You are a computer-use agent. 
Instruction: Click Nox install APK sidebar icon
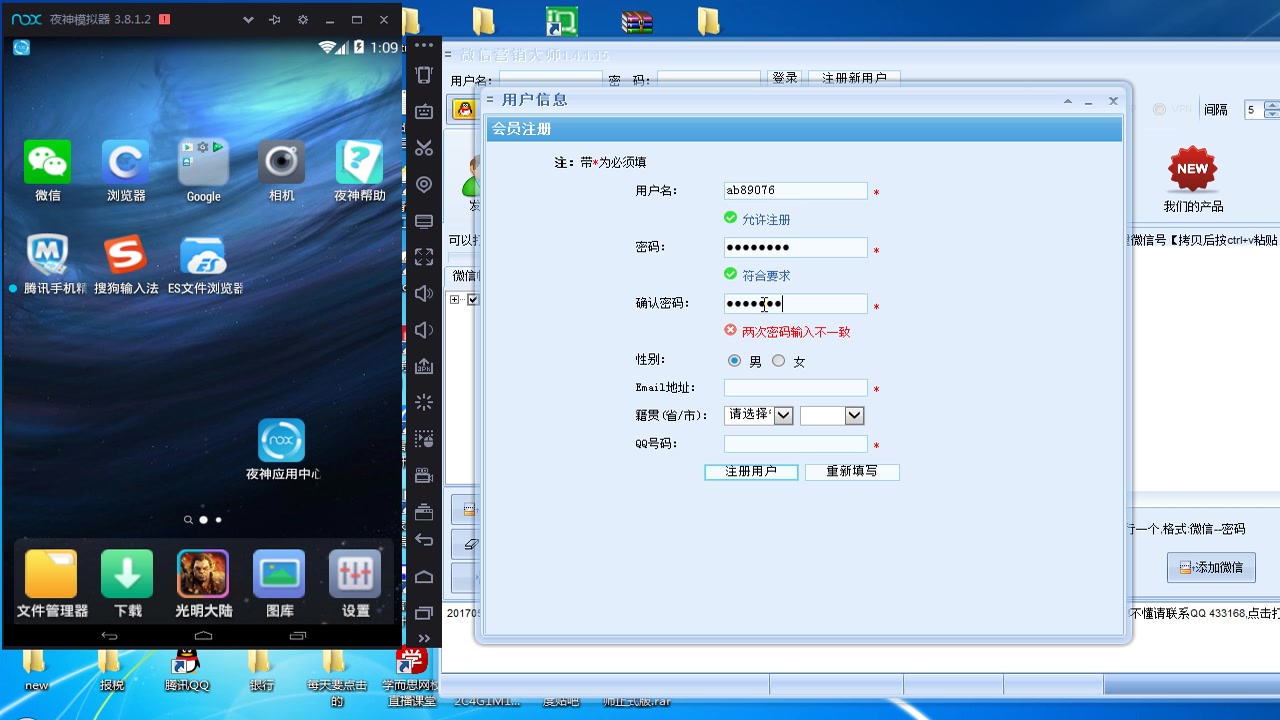pyautogui.click(x=424, y=366)
